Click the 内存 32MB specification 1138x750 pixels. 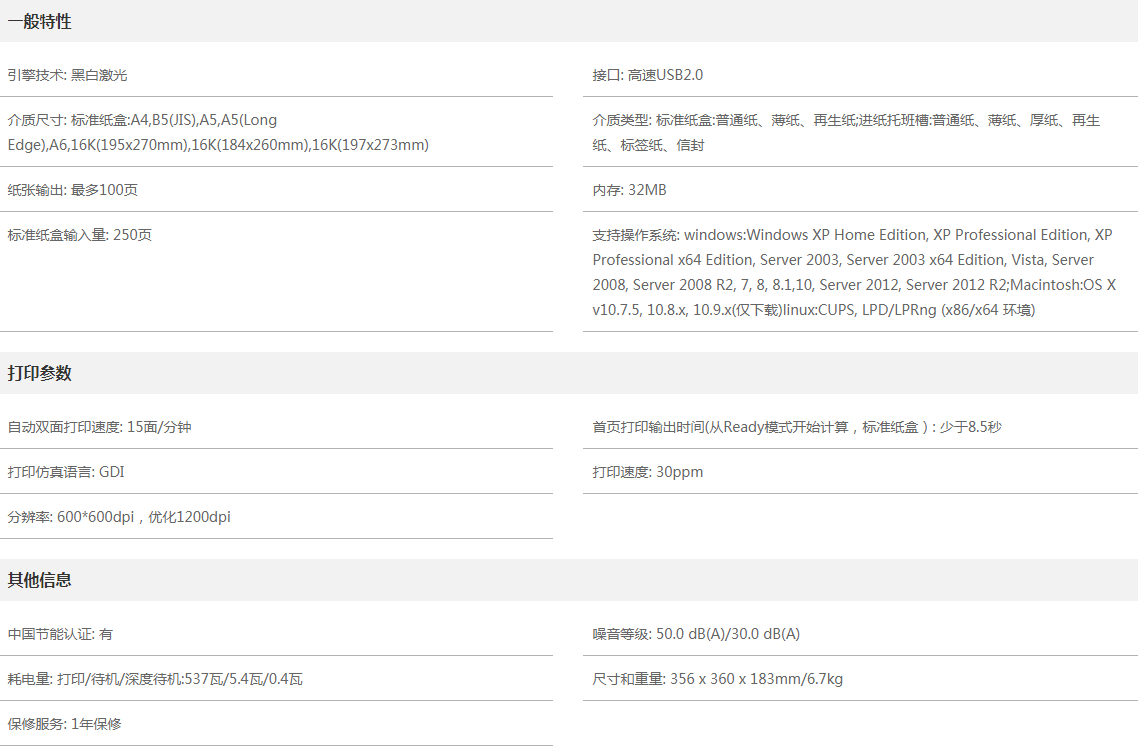629,190
